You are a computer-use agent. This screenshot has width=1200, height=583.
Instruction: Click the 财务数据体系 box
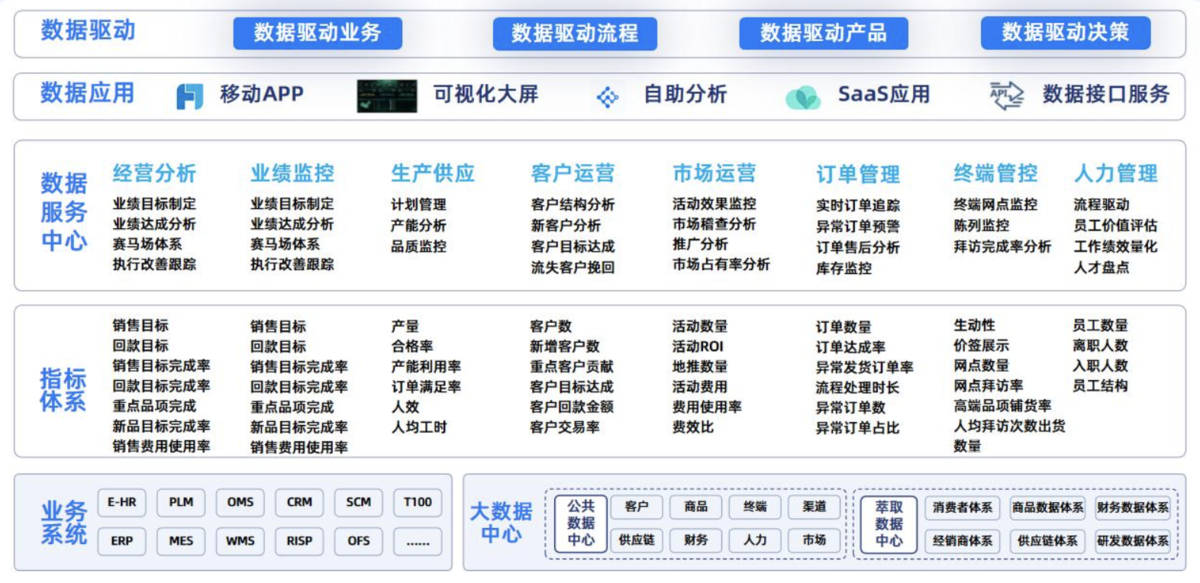[1132, 507]
